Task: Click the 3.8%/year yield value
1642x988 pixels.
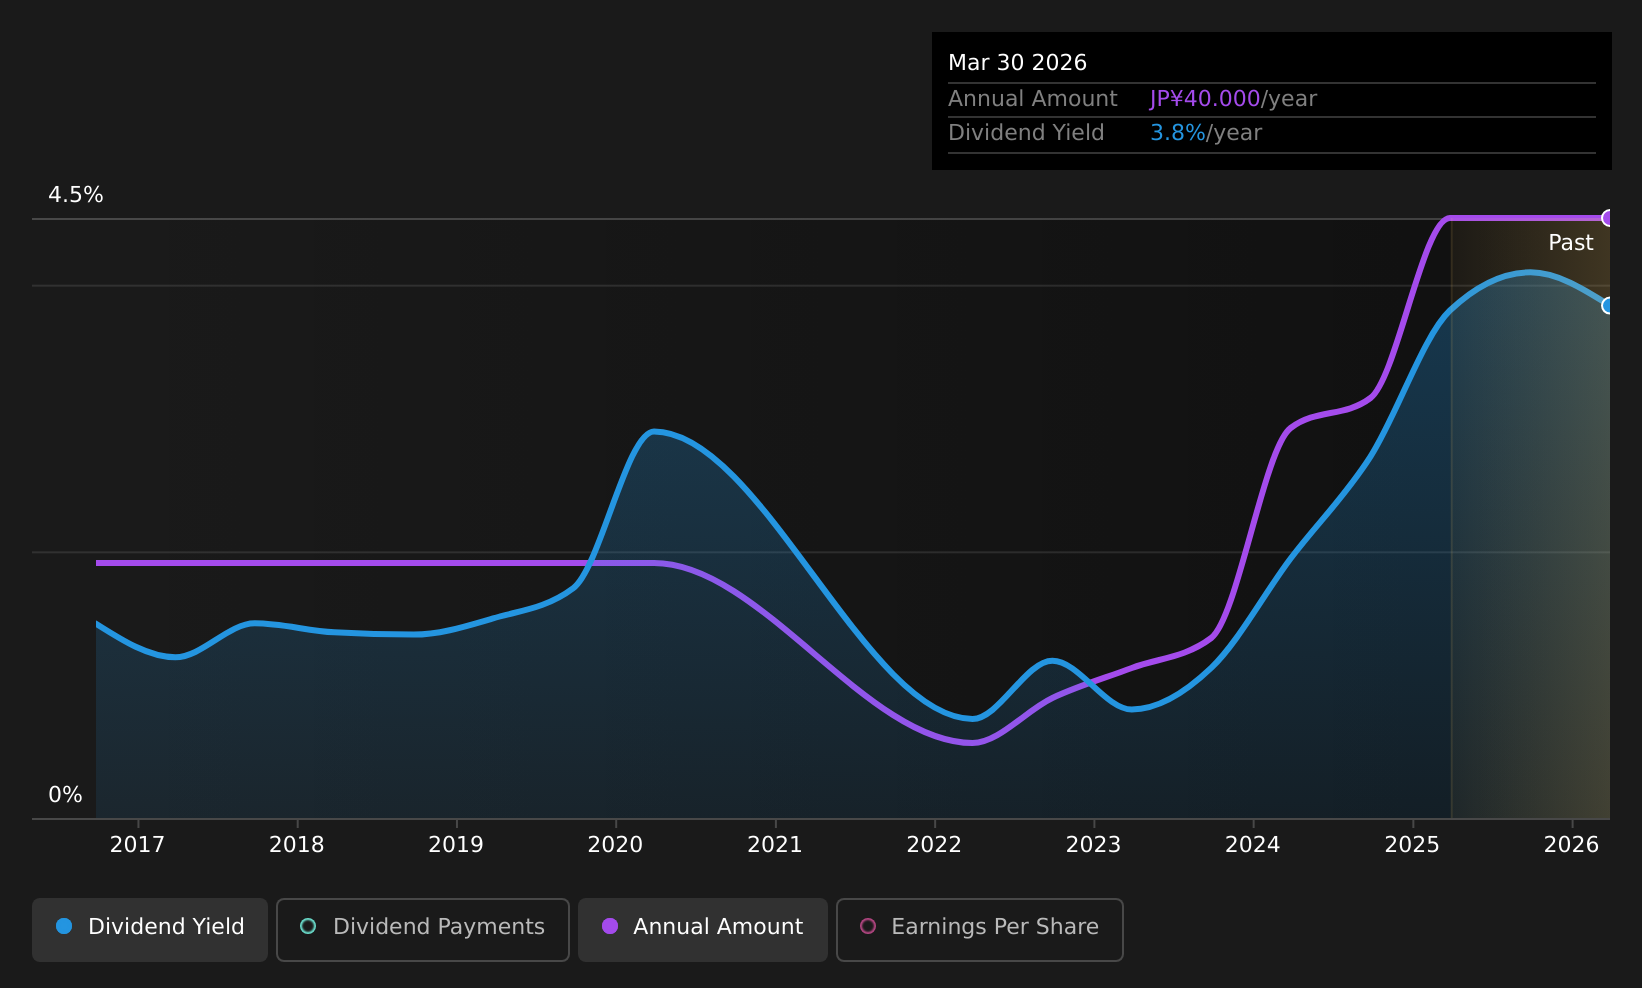Action: (x=1206, y=133)
